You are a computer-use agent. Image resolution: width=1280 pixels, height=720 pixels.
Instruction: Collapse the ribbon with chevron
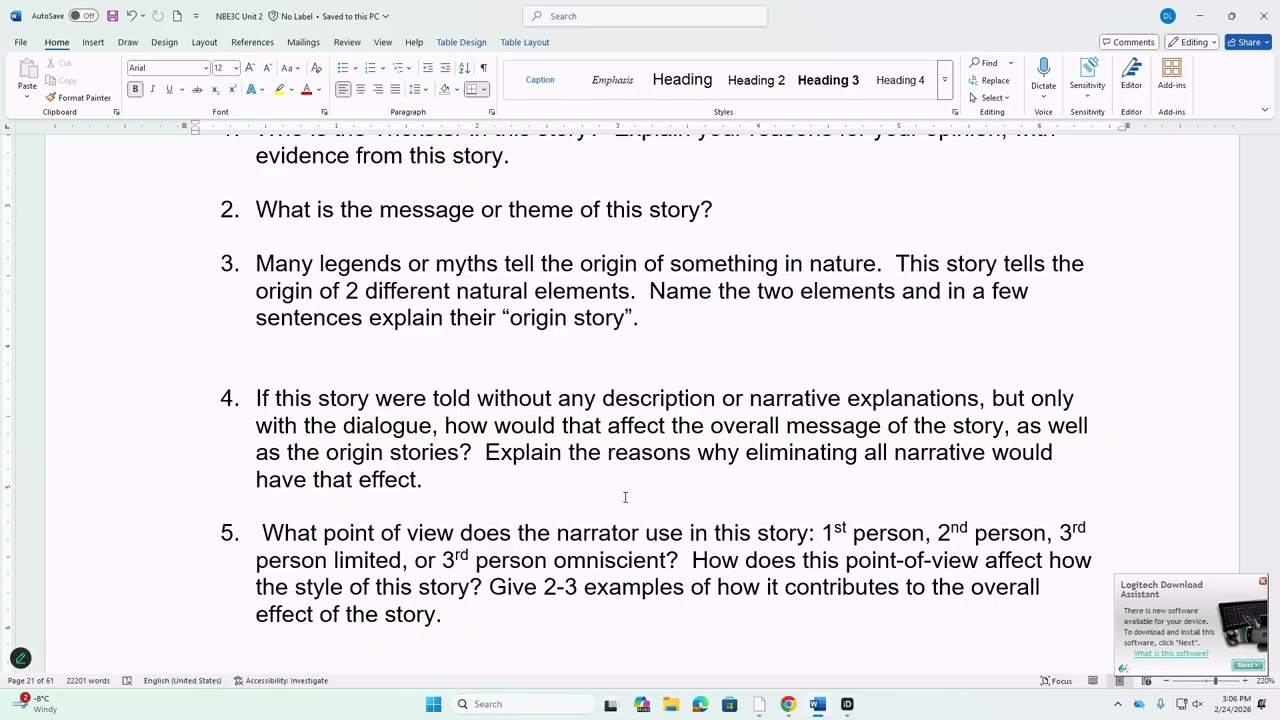1264,110
